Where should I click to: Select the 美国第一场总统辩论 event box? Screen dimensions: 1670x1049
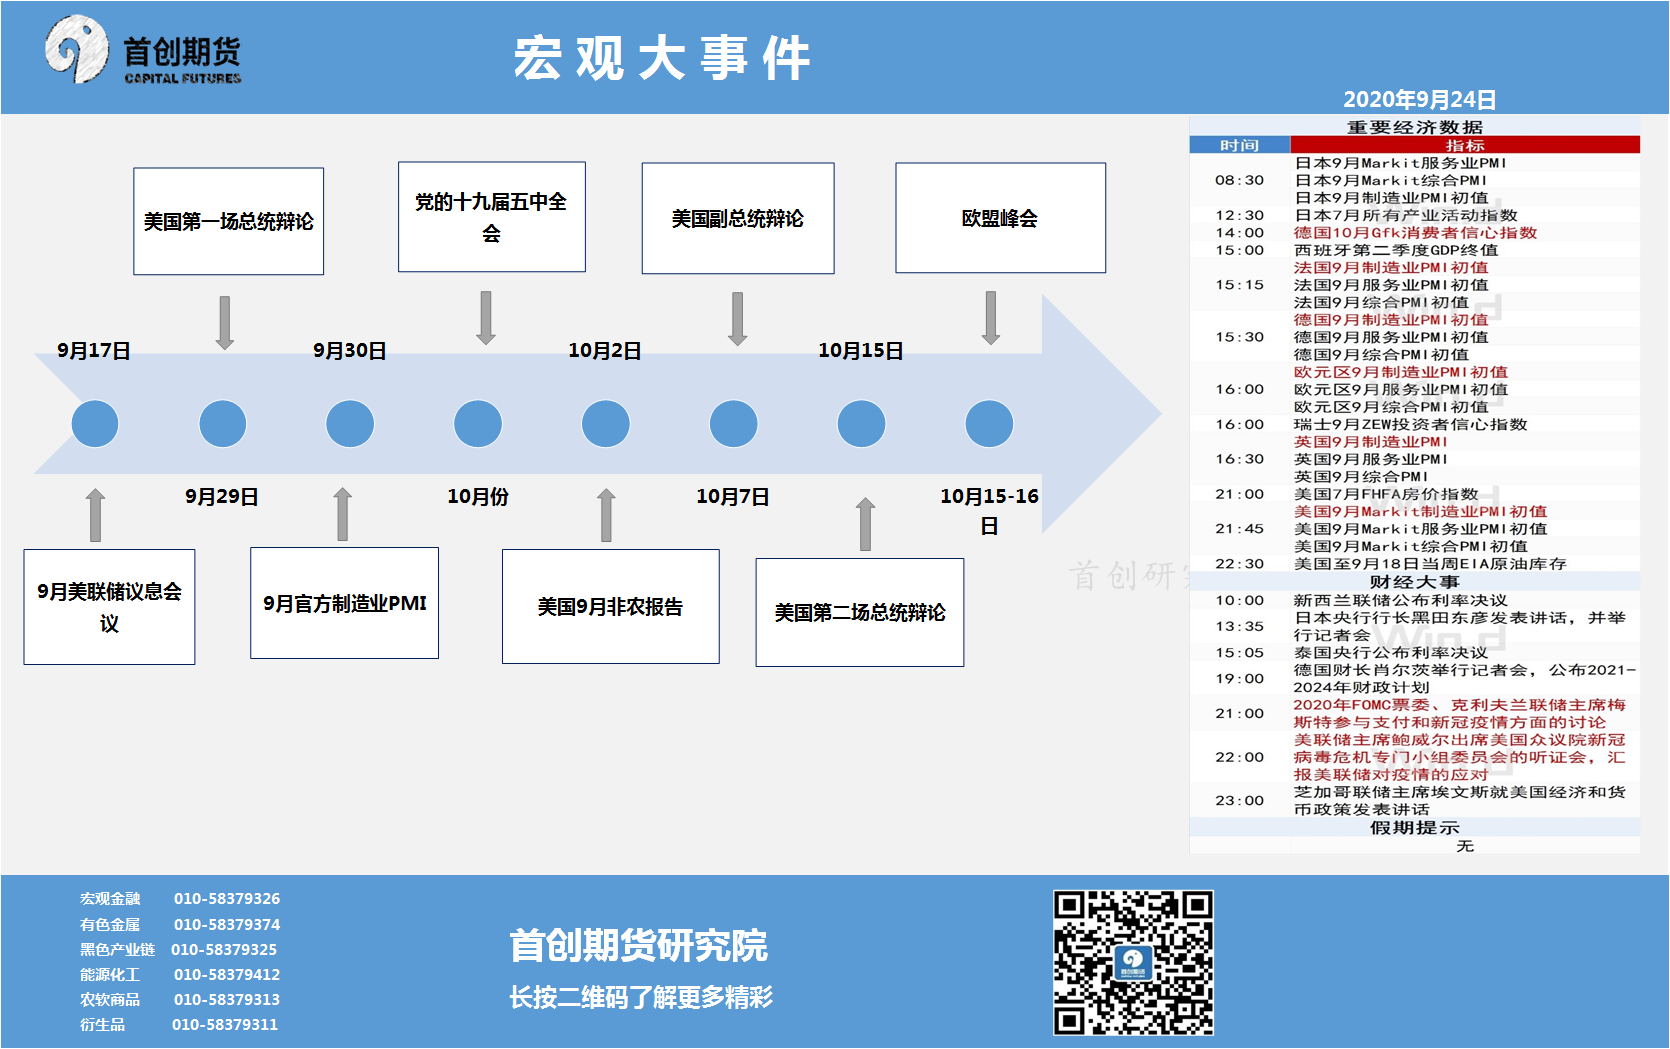(x=229, y=221)
